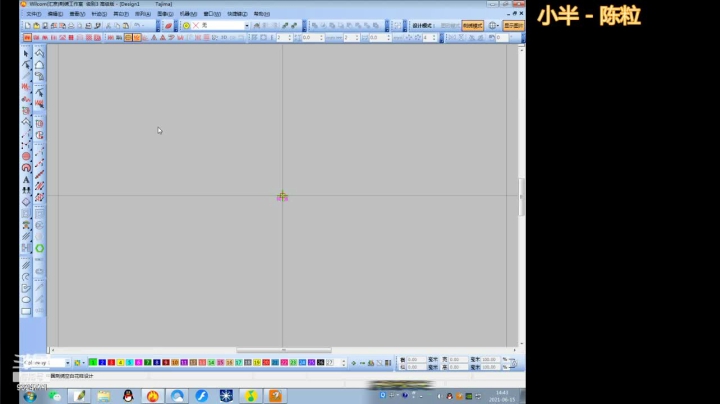The height and width of the screenshot is (404, 720).
Task: Click the red zigzag stitch tool
Action: [x=26, y=87]
